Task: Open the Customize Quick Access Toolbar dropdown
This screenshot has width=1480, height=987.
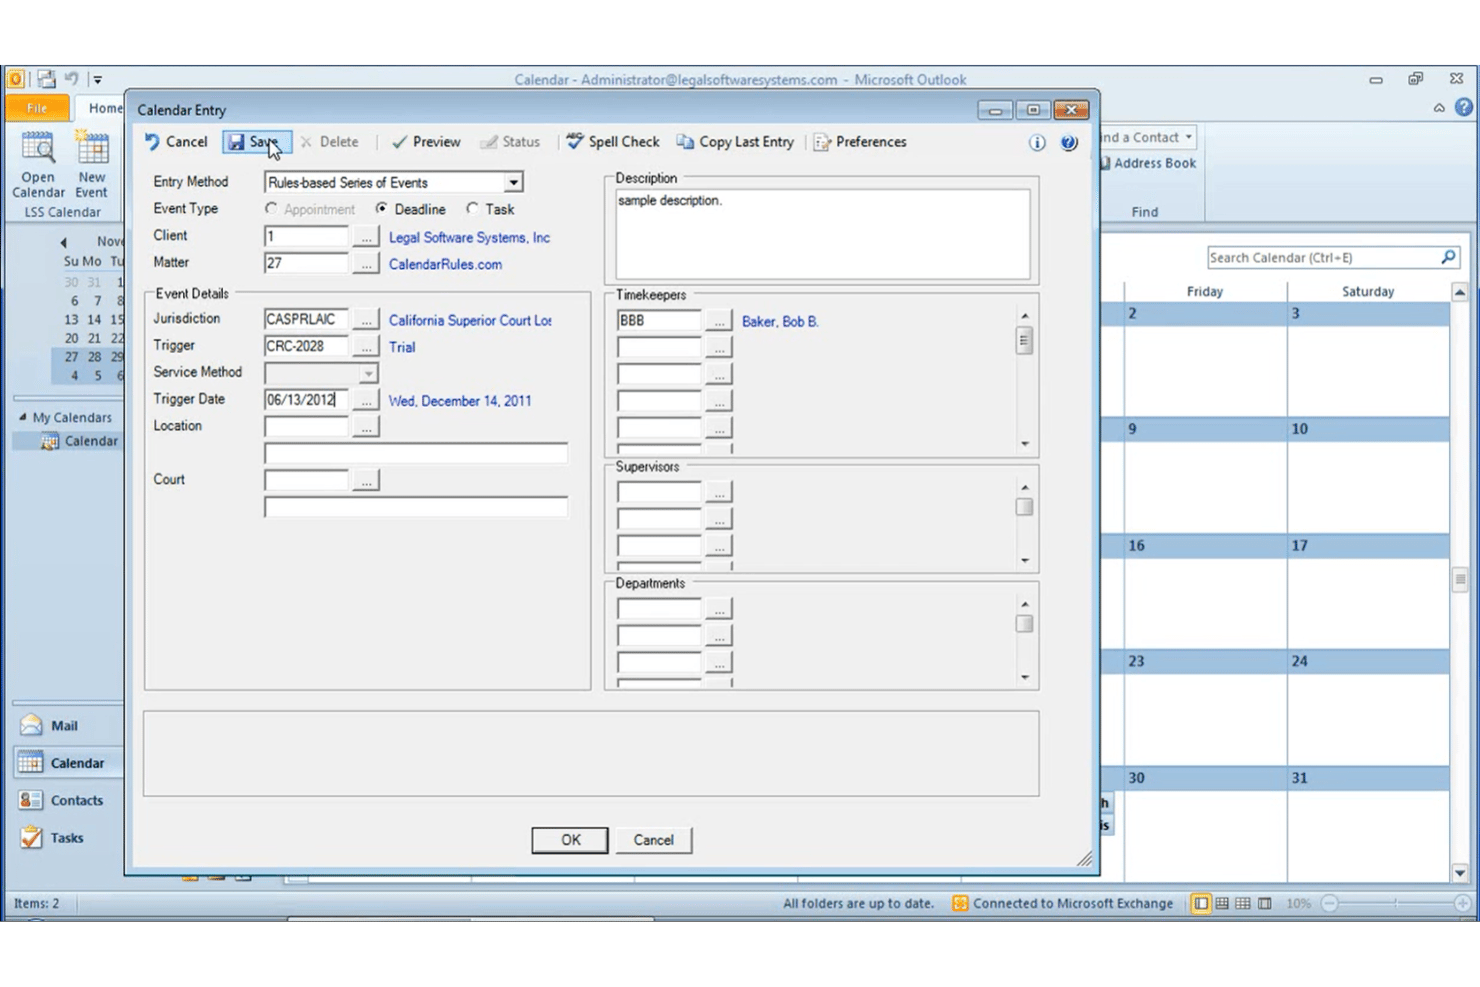Action: pos(97,79)
